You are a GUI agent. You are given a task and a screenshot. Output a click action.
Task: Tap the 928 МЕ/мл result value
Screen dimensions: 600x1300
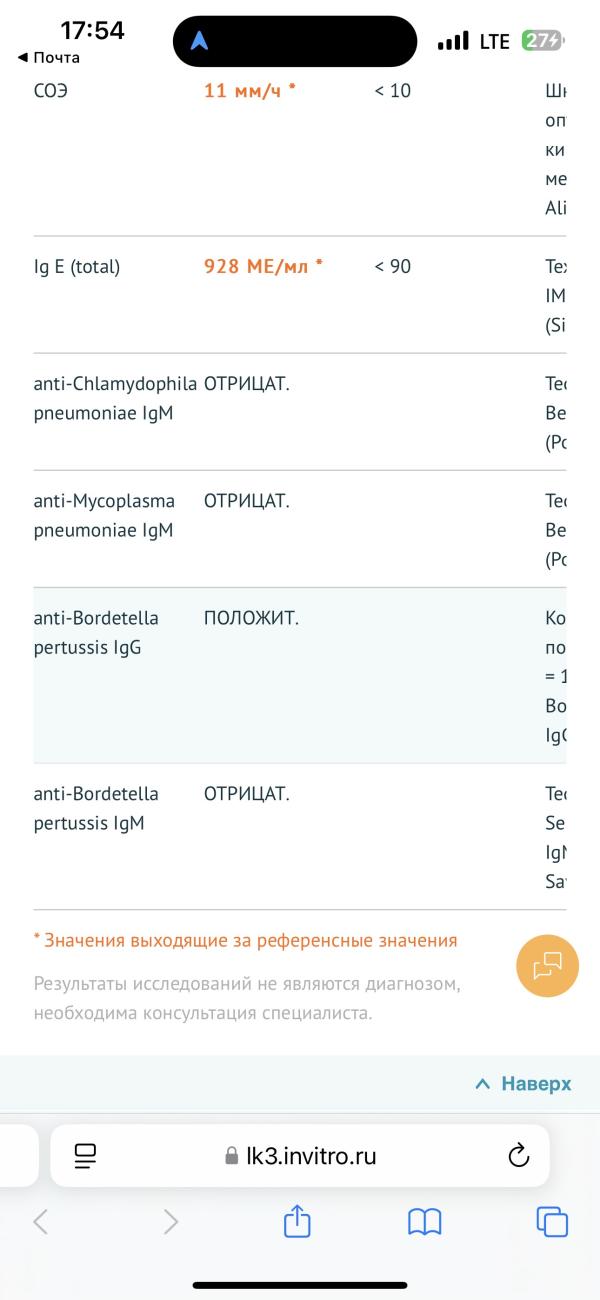click(x=263, y=267)
